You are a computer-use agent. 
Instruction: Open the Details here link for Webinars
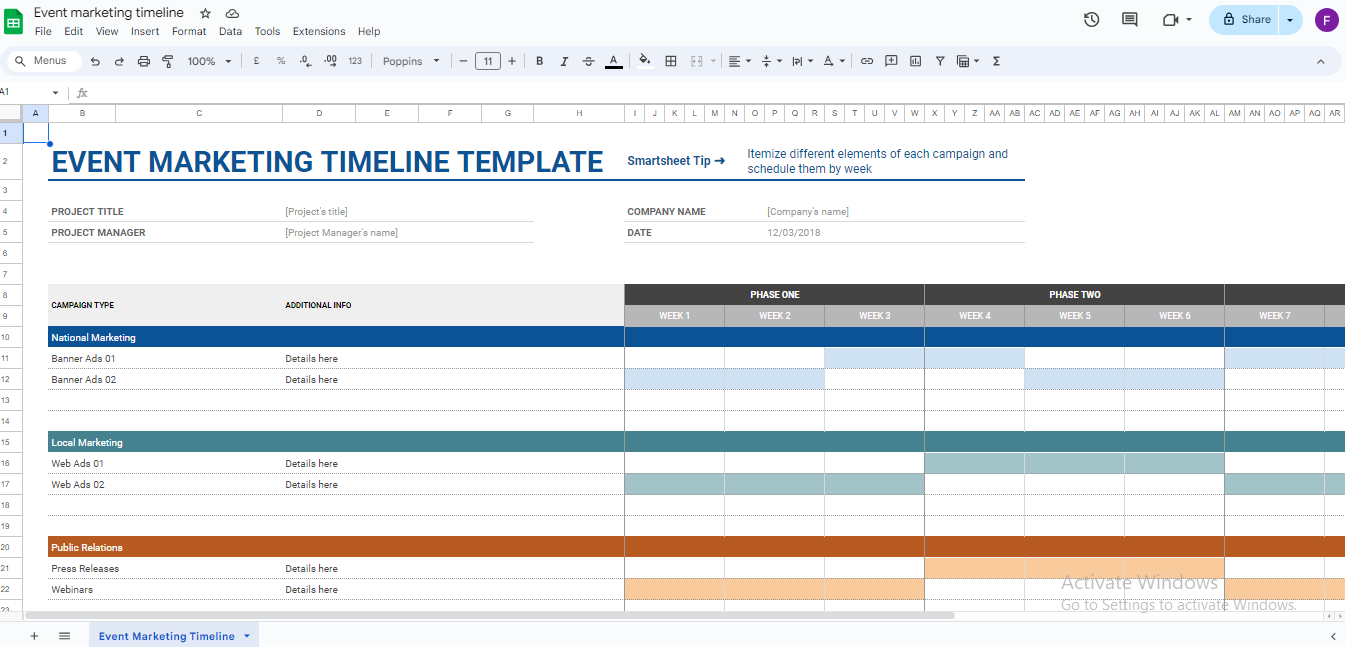coord(311,589)
